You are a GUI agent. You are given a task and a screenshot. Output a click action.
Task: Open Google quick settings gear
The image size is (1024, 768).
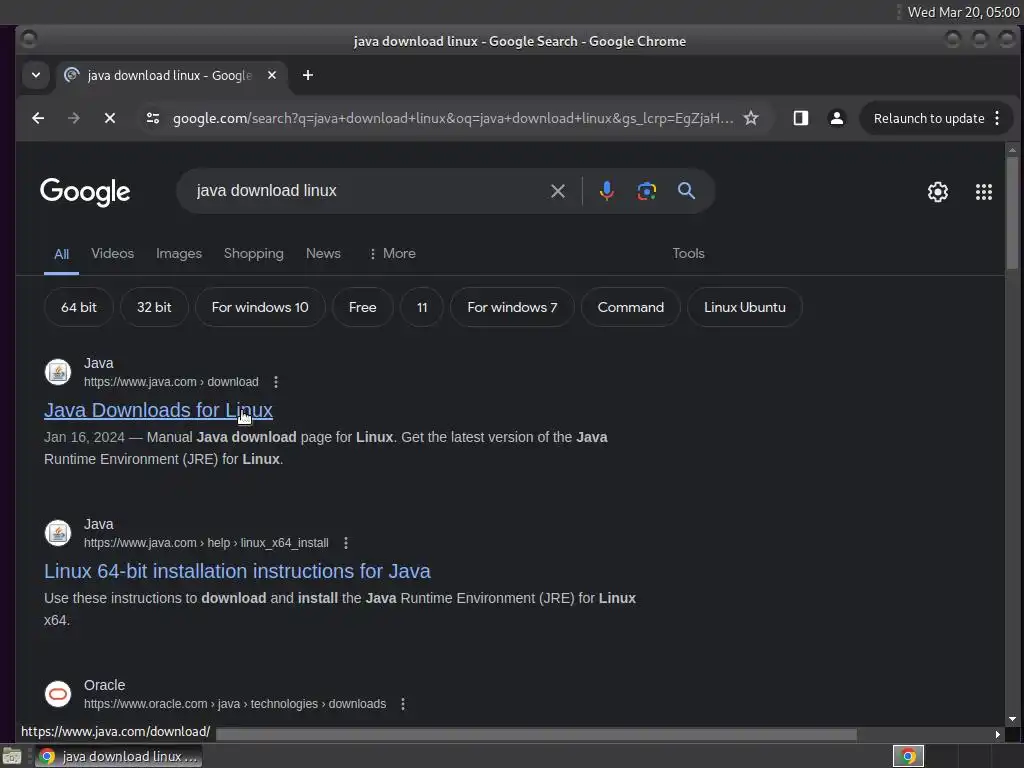point(938,191)
